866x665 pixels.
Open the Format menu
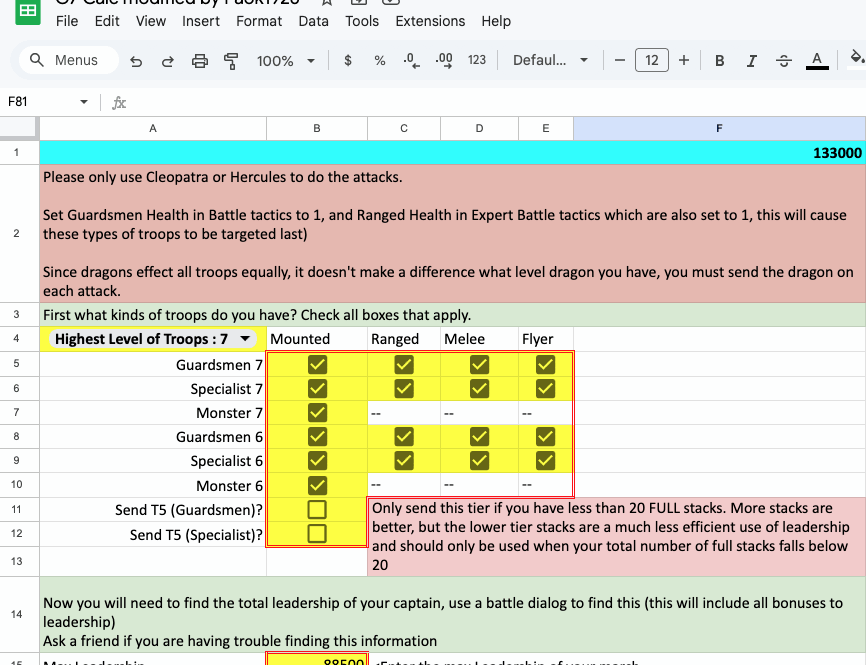pos(259,21)
